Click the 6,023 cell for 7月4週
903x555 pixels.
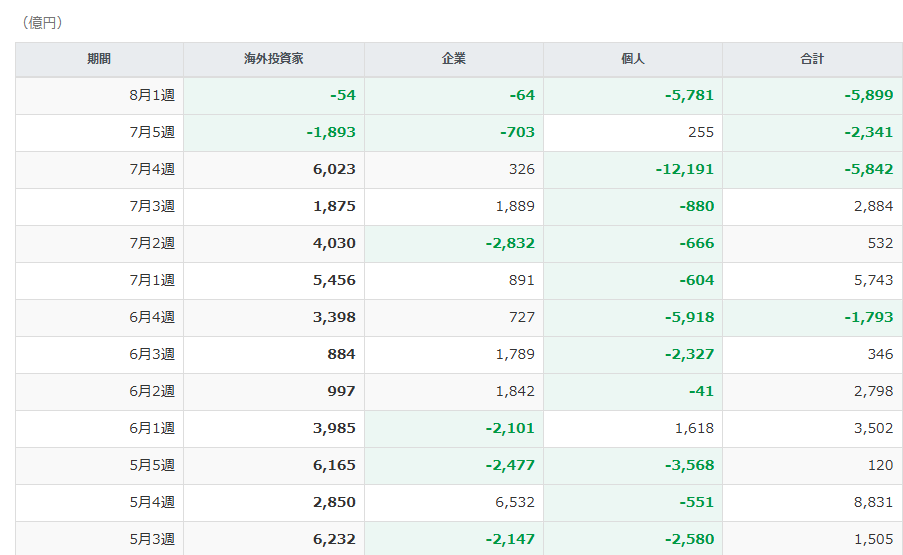point(334,169)
